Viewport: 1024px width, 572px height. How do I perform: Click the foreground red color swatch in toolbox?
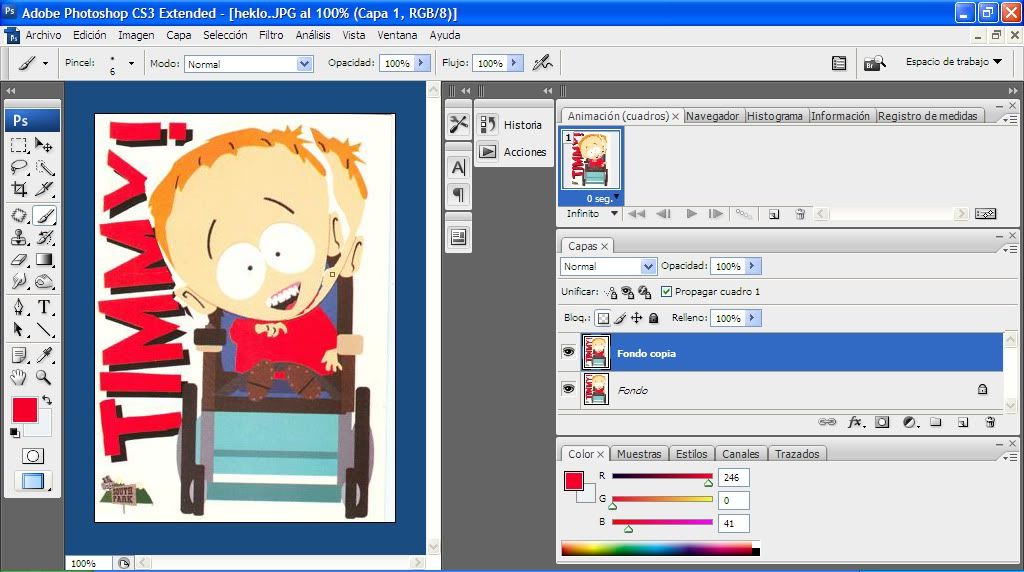pyautogui.click(x=25, y=410)
